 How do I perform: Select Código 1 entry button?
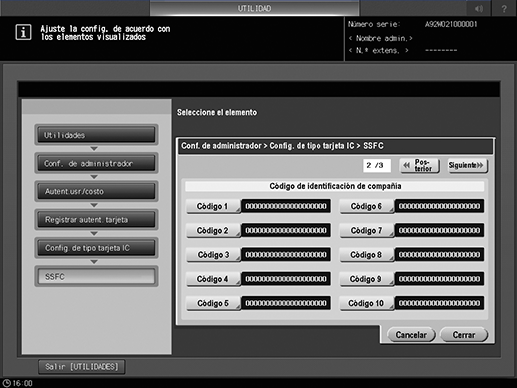coord(213,206)
